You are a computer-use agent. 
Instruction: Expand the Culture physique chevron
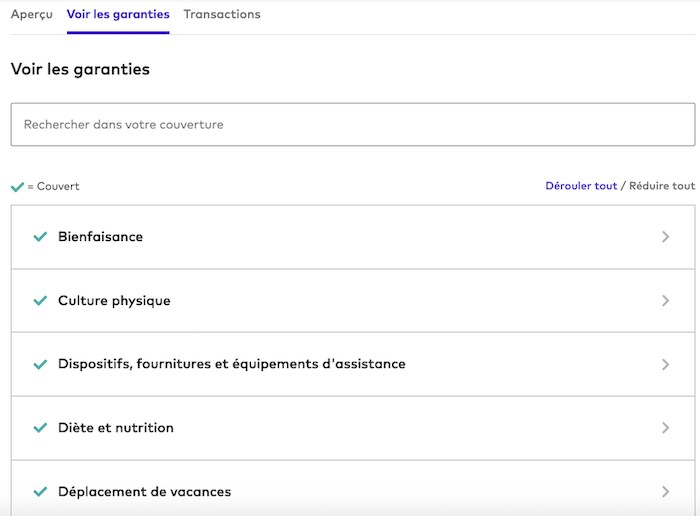pyautogui.click(x=666, y=301)
